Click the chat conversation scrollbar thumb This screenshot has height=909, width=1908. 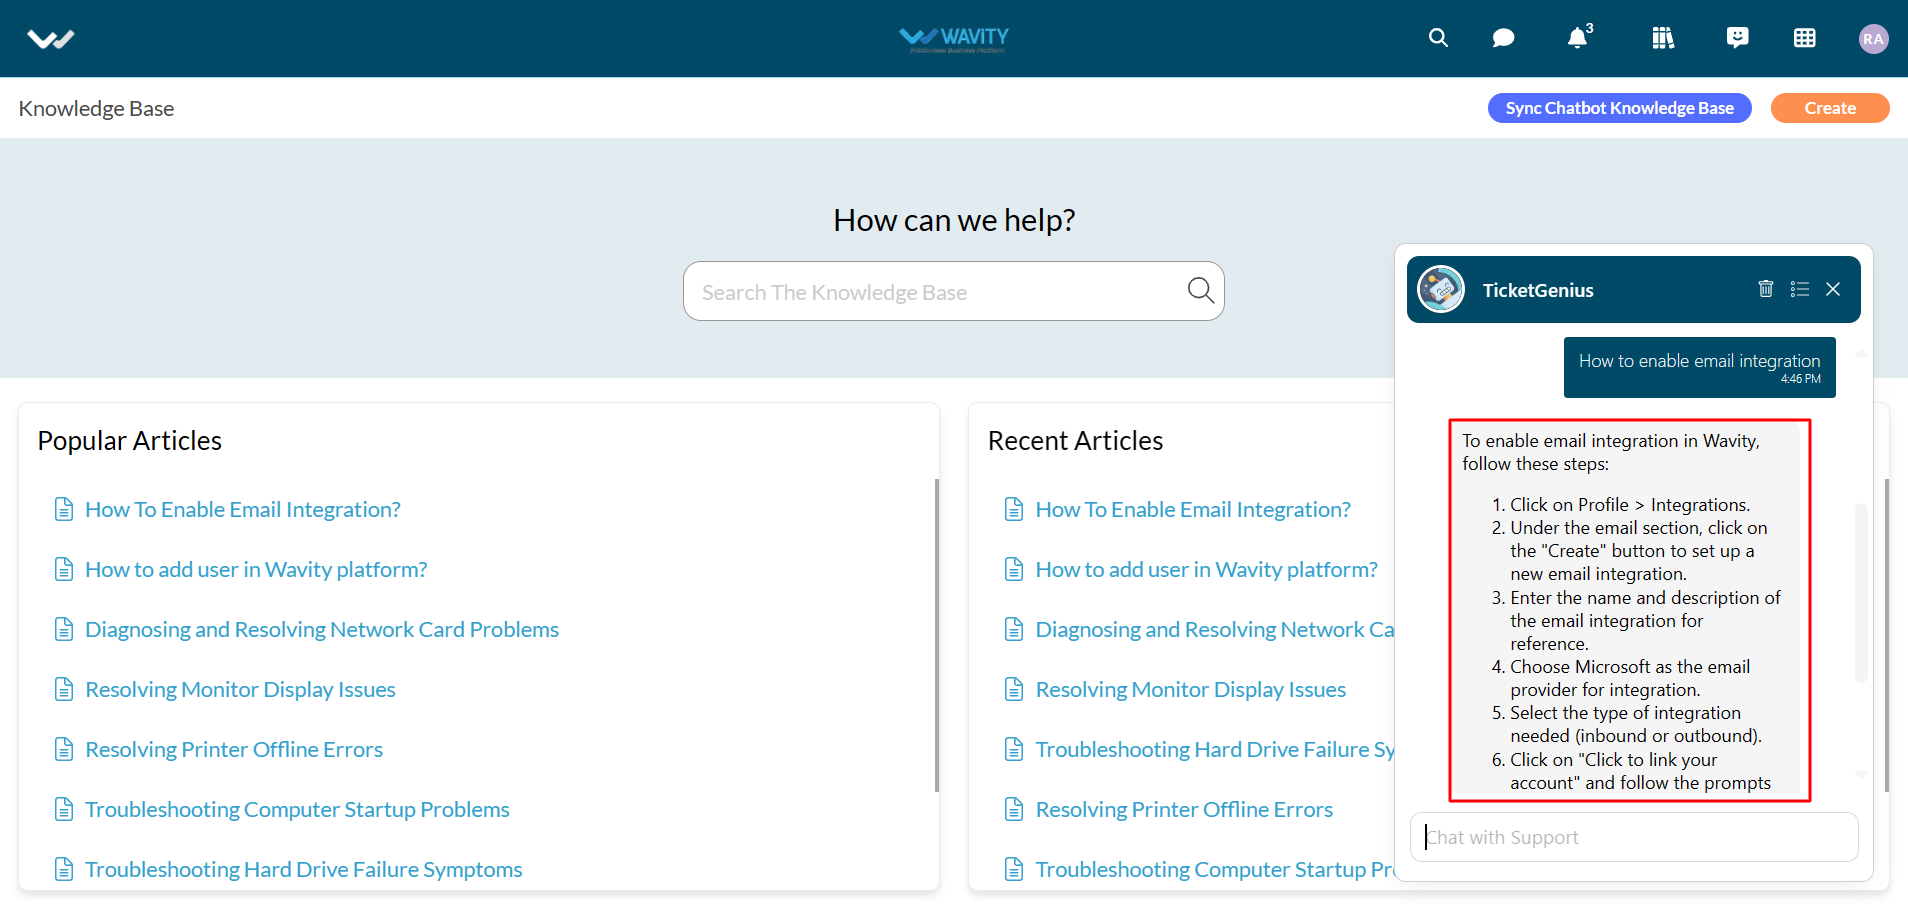(1861, 592)
